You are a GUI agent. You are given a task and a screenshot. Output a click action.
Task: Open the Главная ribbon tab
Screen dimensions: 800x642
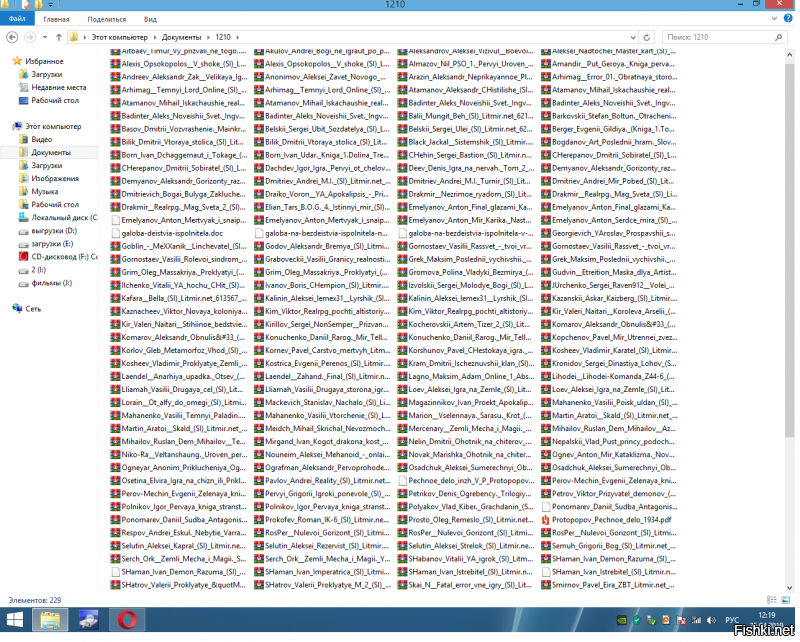coord(56,19)
